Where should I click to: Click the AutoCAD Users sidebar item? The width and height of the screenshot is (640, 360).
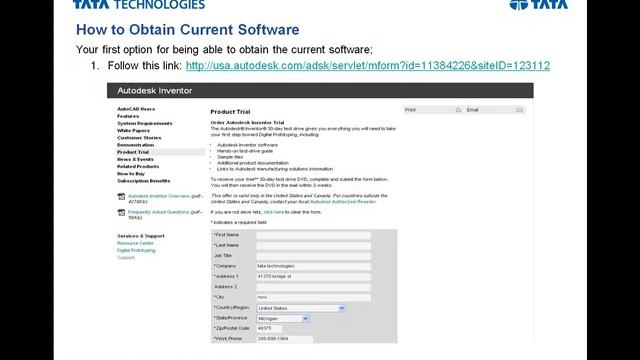[136, 109]
